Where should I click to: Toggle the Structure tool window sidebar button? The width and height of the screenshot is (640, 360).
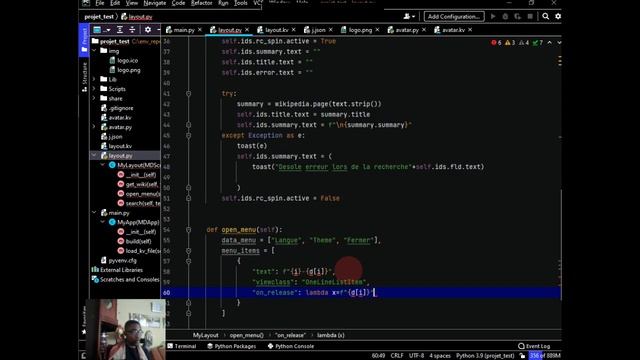(x=84, y=78)
